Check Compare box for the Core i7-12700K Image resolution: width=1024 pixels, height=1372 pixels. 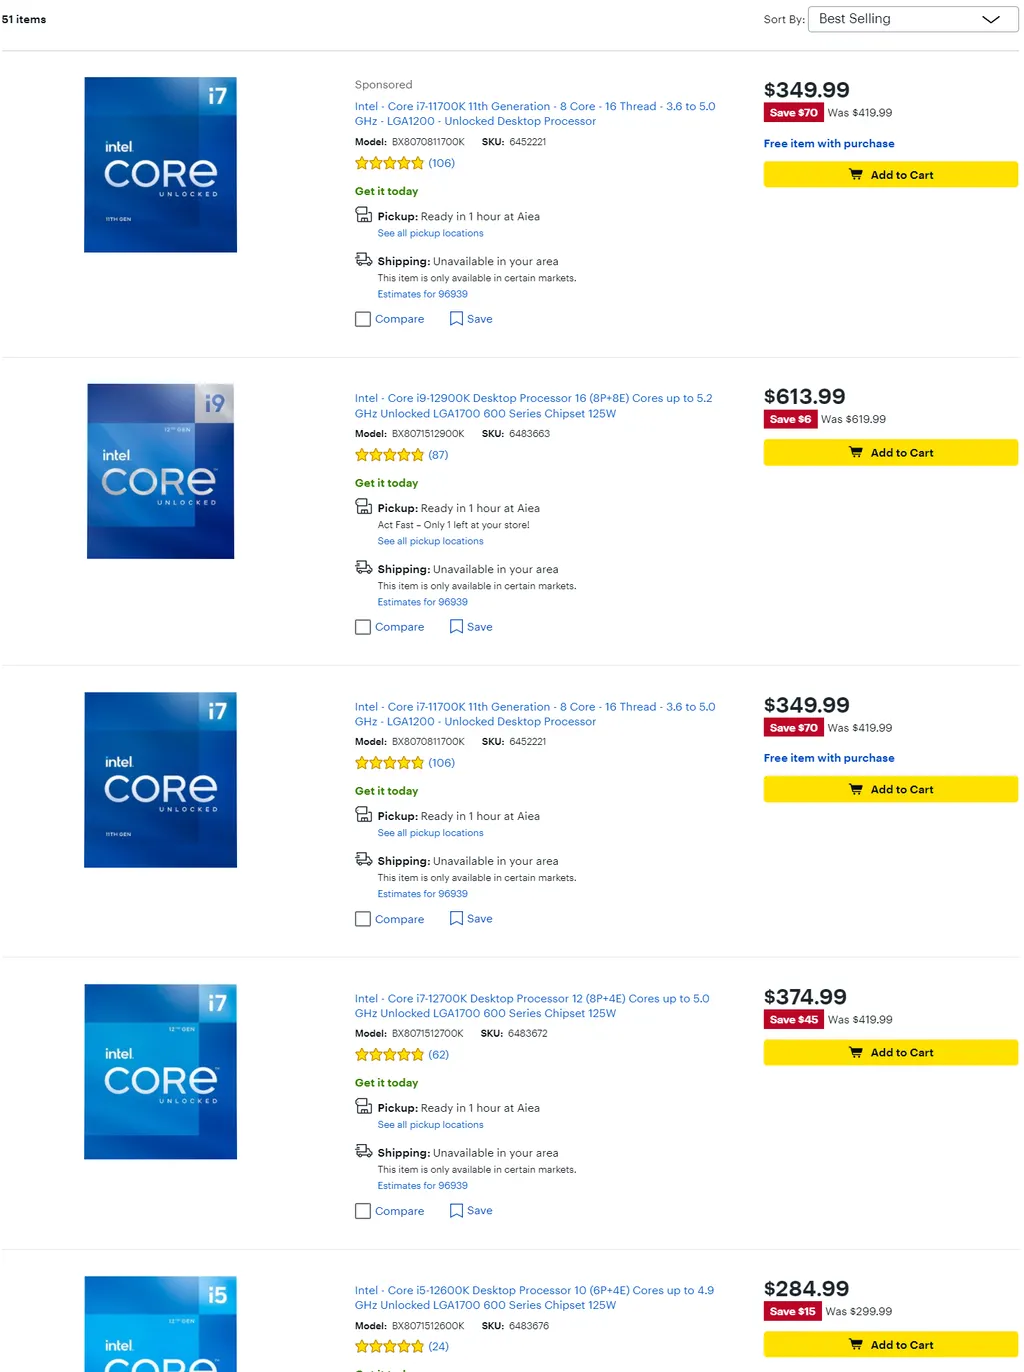click(x=363, y=1211)
